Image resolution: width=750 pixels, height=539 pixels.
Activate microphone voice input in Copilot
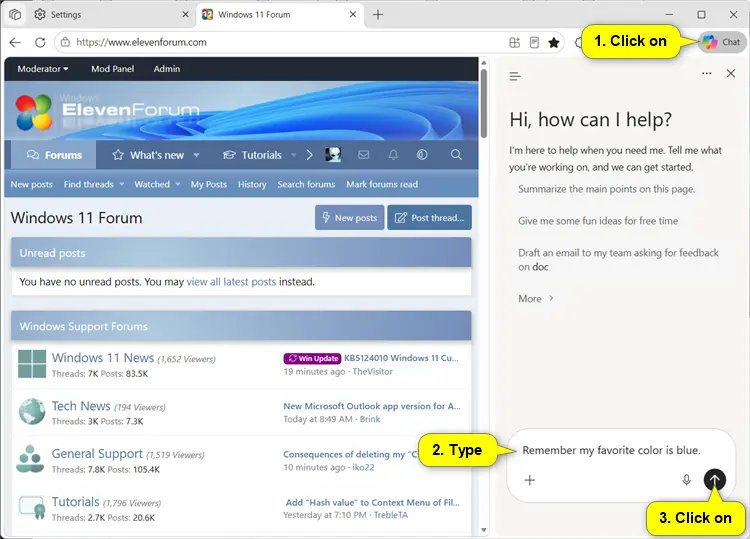686,480
